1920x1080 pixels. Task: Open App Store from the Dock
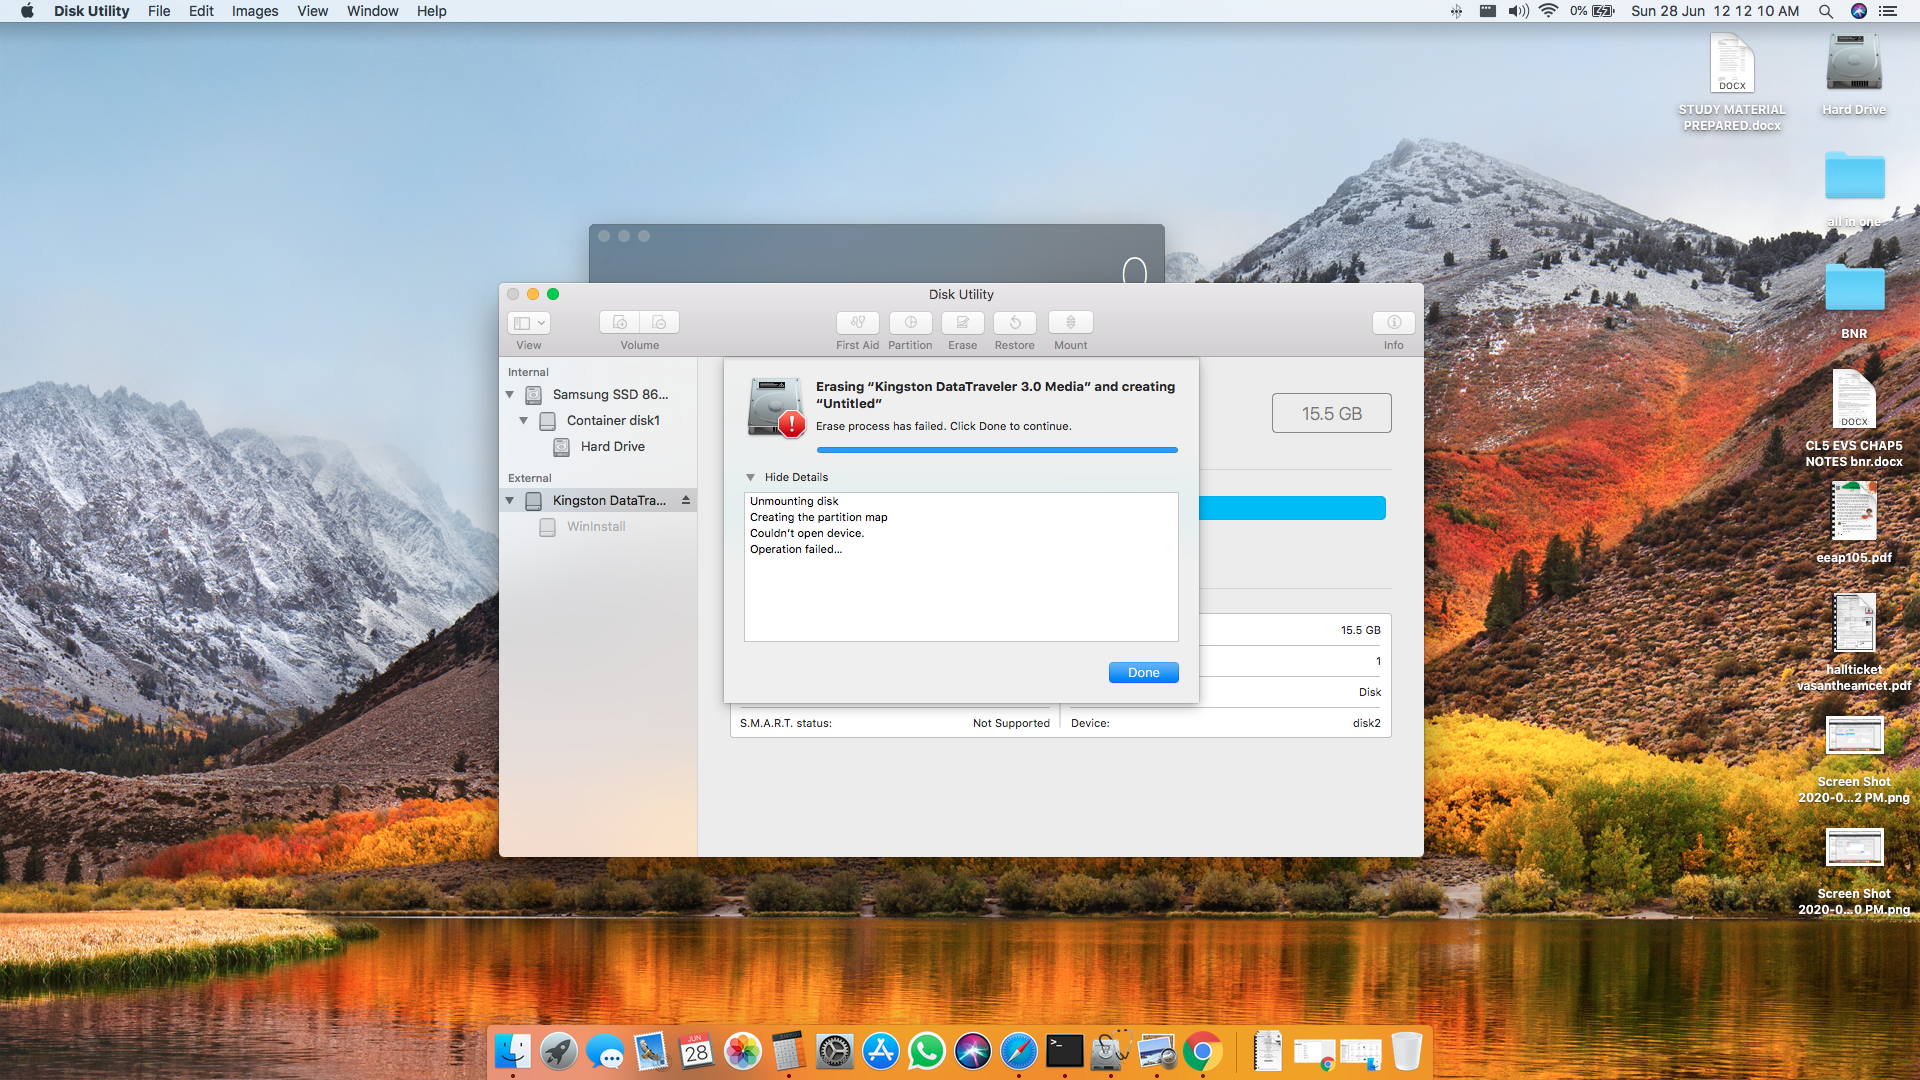point(881,1051)
